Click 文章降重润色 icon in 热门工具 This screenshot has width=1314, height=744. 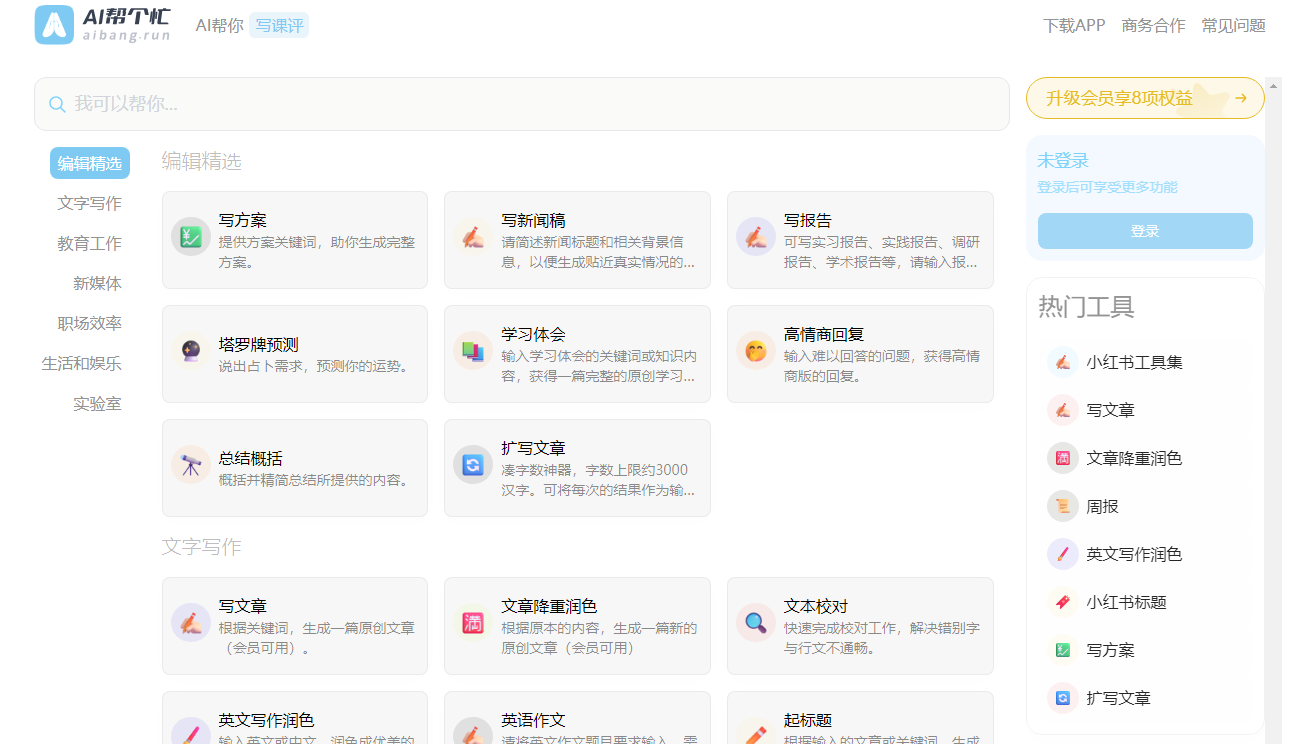tap(1063, 458)
